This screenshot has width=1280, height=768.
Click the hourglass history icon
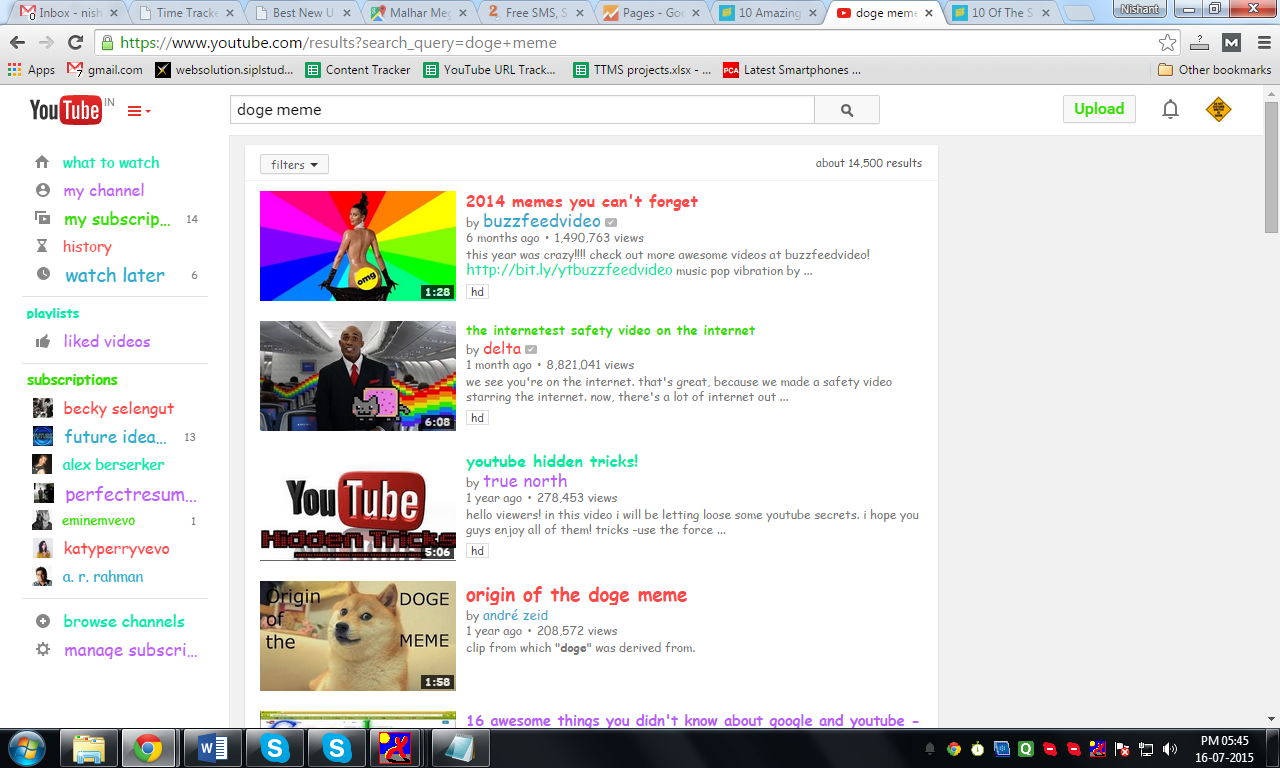point(42,246)
